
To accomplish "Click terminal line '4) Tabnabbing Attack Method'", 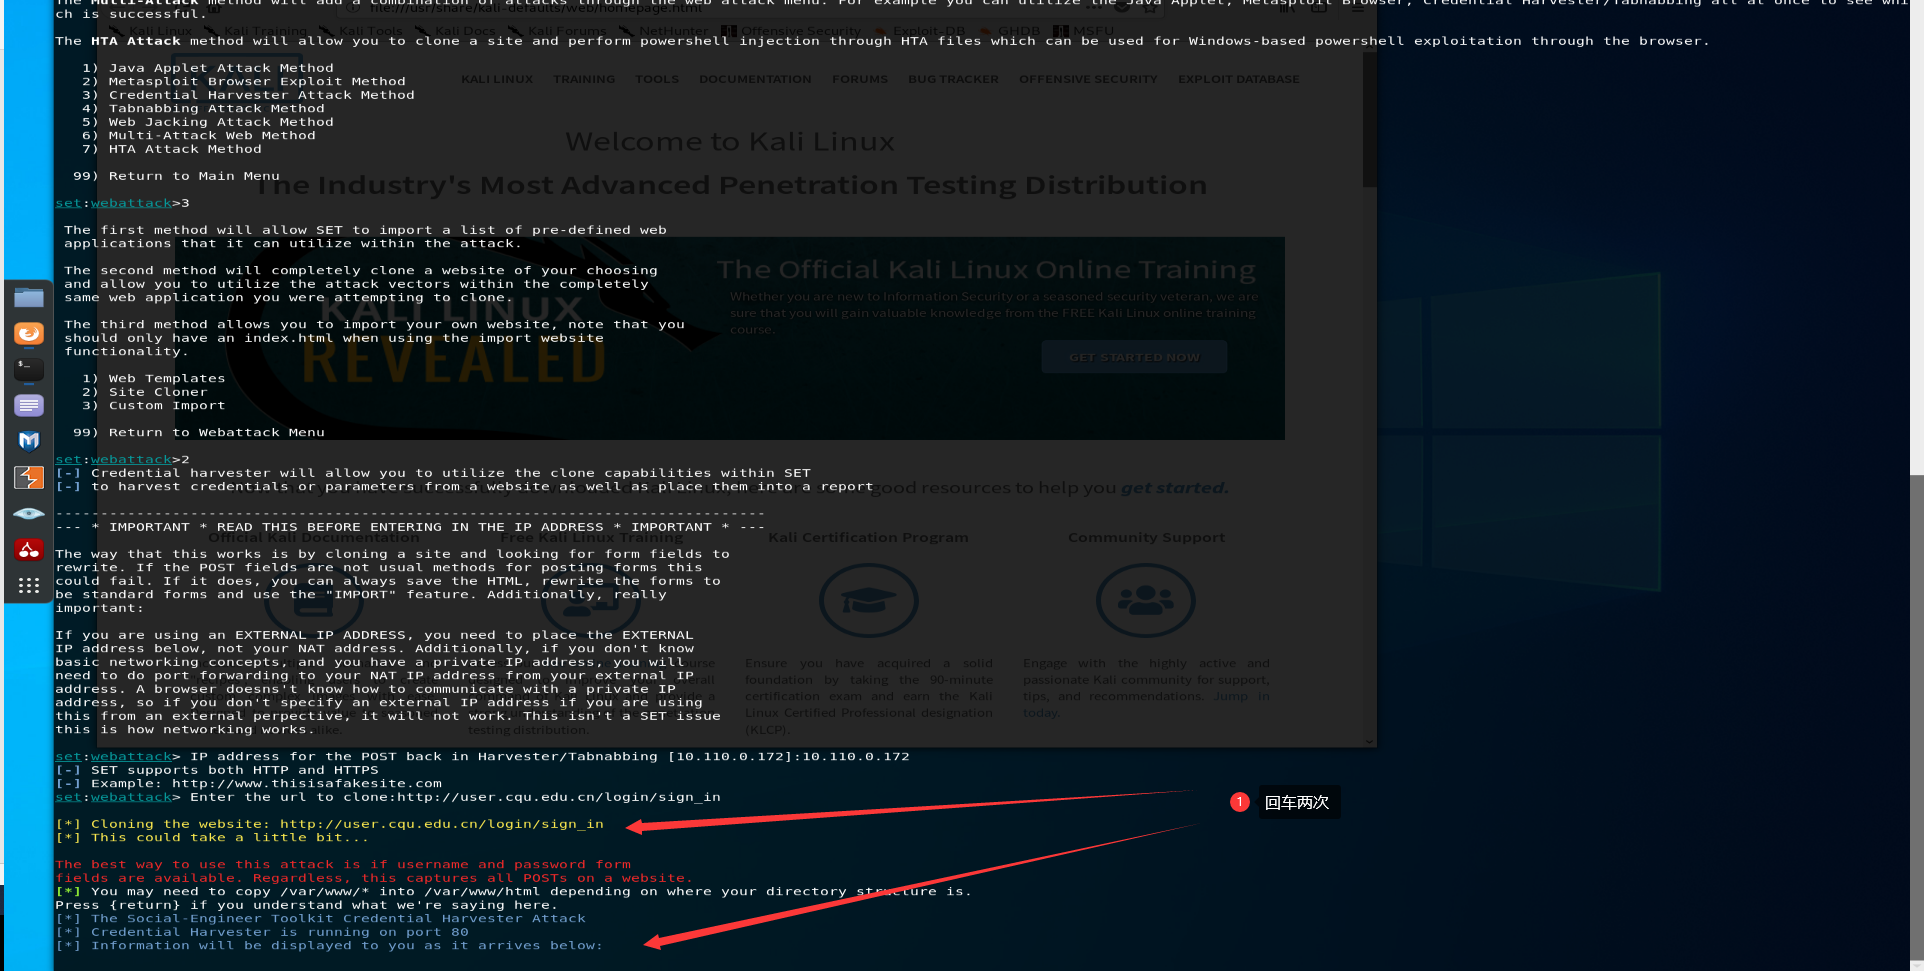I will click(x=203, y=109).
